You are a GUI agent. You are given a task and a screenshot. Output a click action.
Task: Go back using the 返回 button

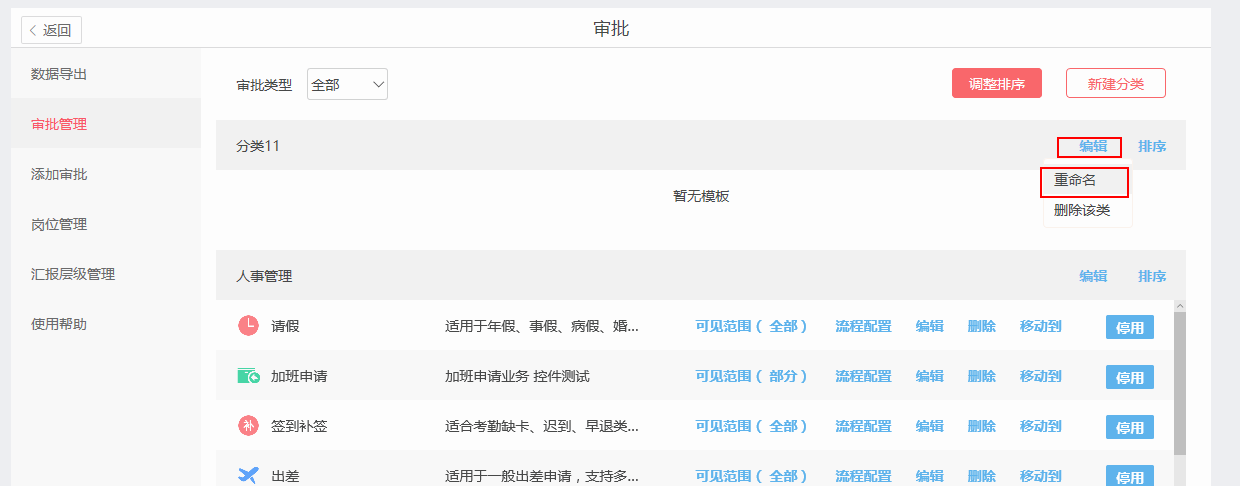click(x=51, y=30)
